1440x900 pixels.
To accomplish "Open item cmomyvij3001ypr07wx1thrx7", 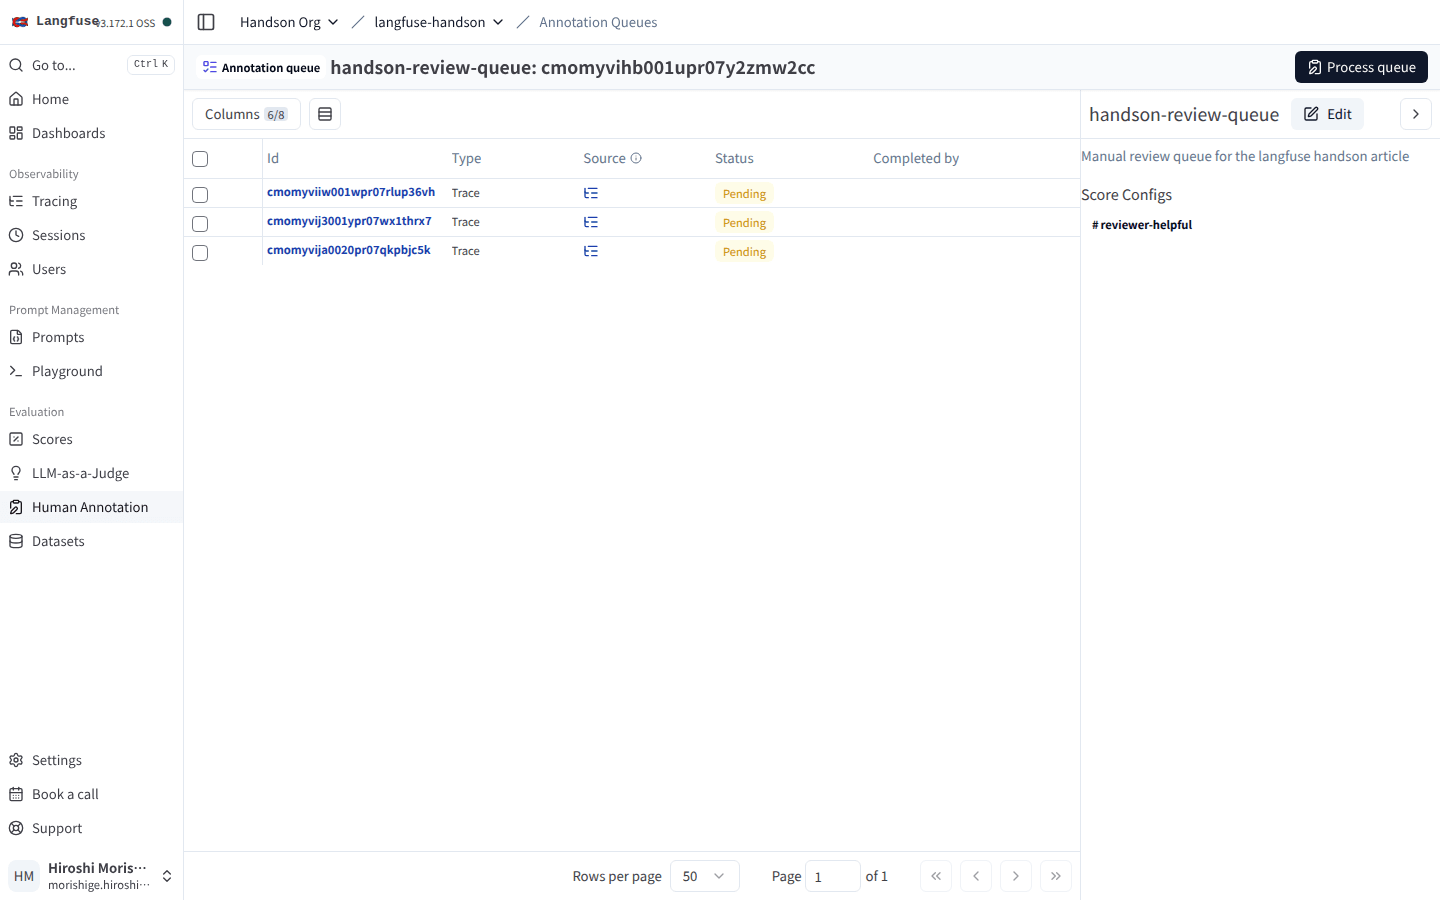I will pyautogui.click(x=349, y=221).
